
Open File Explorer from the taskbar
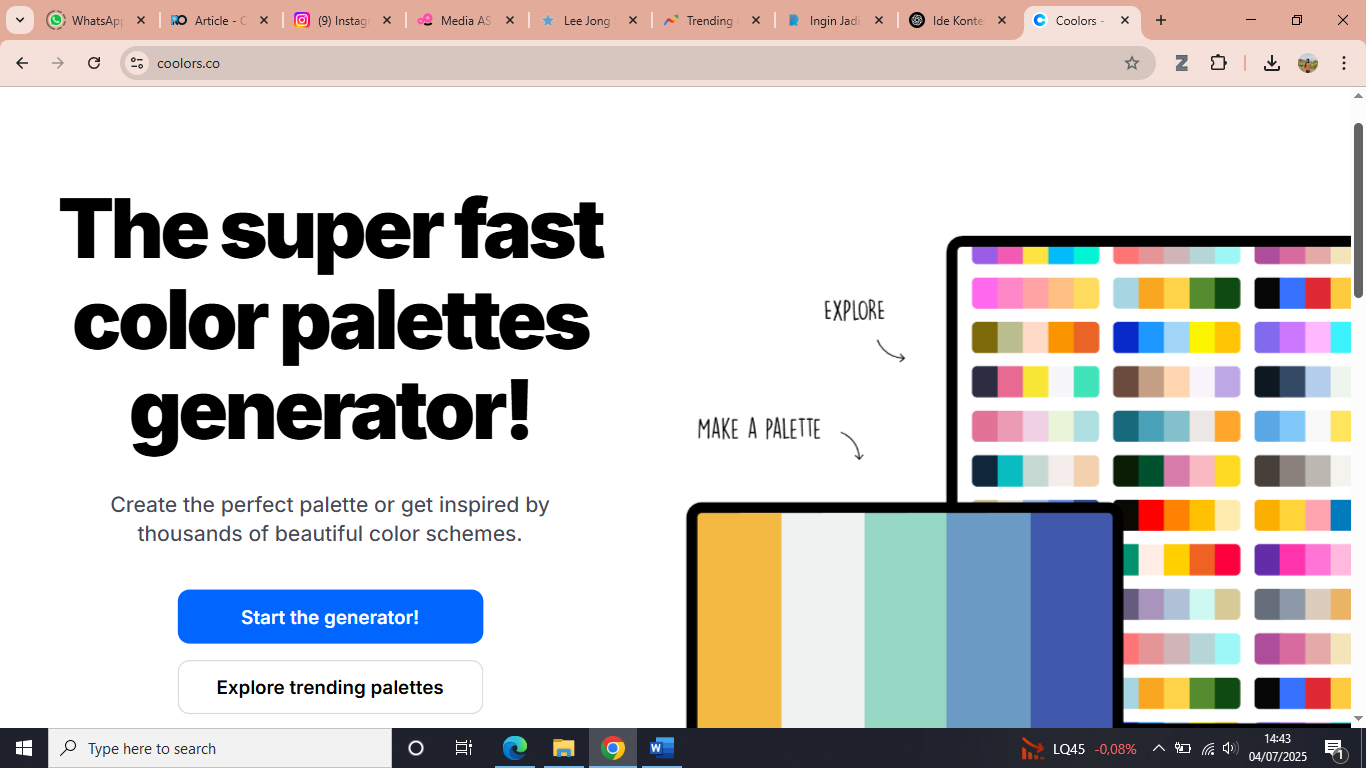pos(564,748)
